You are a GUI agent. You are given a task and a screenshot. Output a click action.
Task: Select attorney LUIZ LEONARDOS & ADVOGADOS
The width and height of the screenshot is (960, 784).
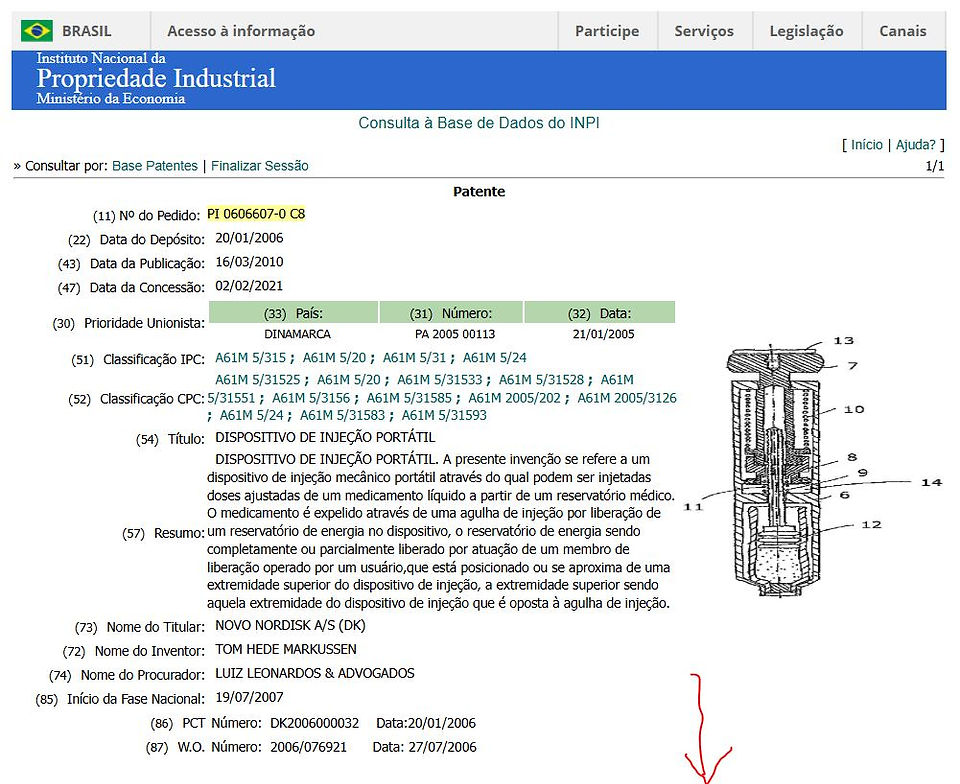(315, 673)
